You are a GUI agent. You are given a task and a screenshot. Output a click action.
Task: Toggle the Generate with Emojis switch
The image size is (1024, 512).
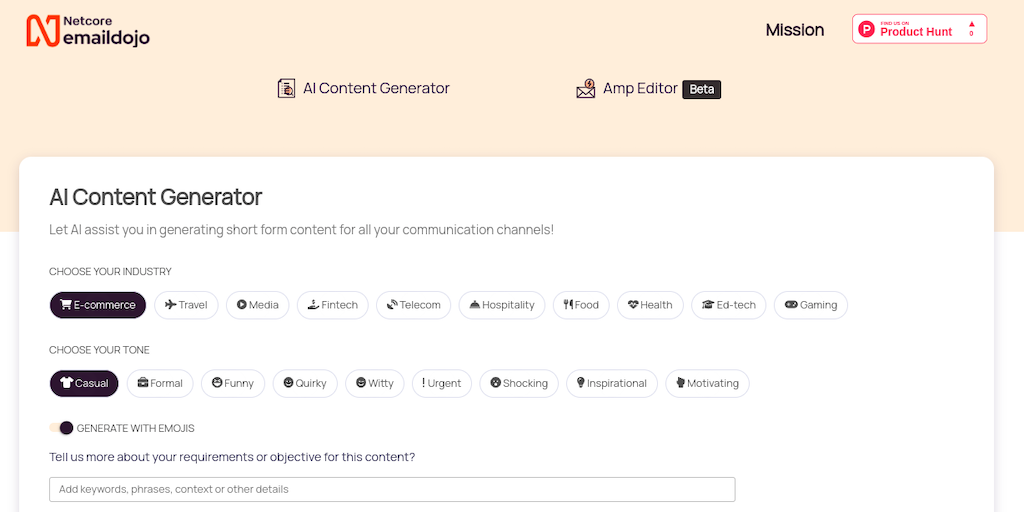click(x=62, y=428)
